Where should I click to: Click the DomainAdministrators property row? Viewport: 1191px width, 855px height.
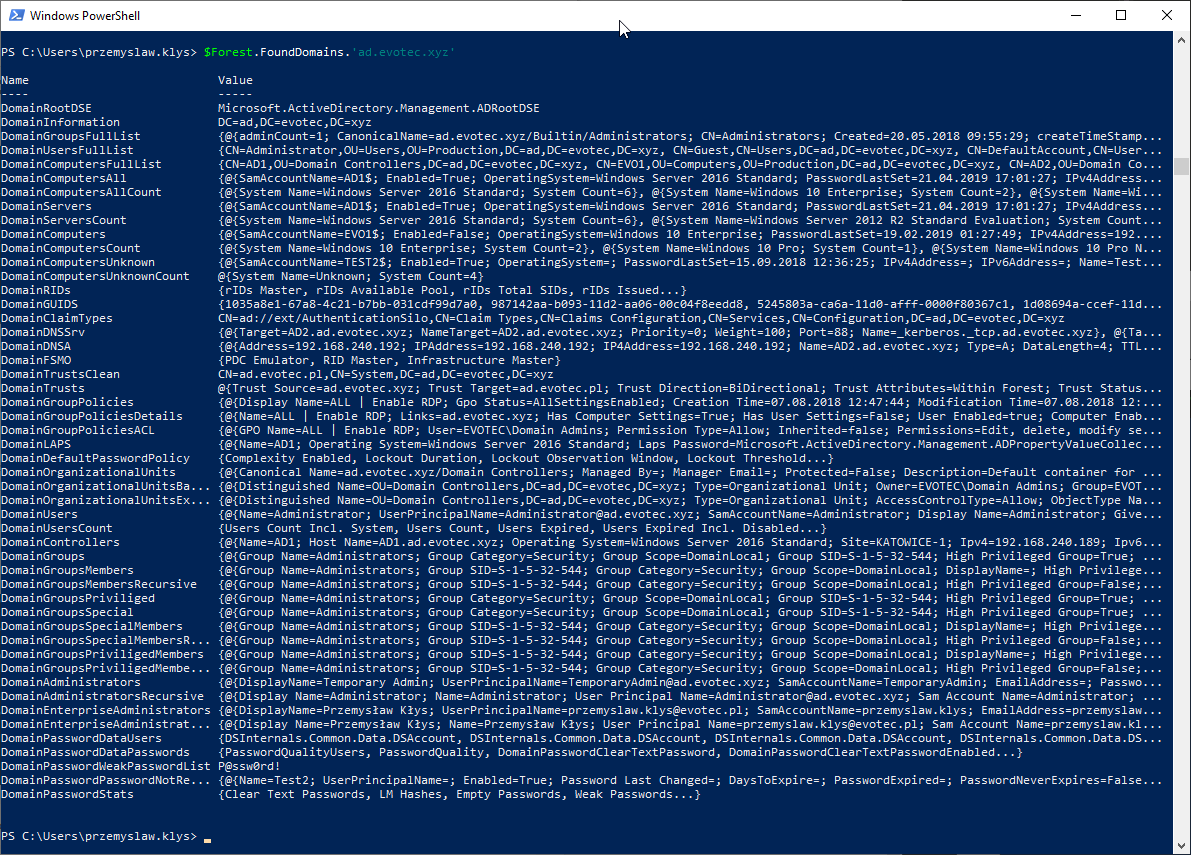coord(68,681)
